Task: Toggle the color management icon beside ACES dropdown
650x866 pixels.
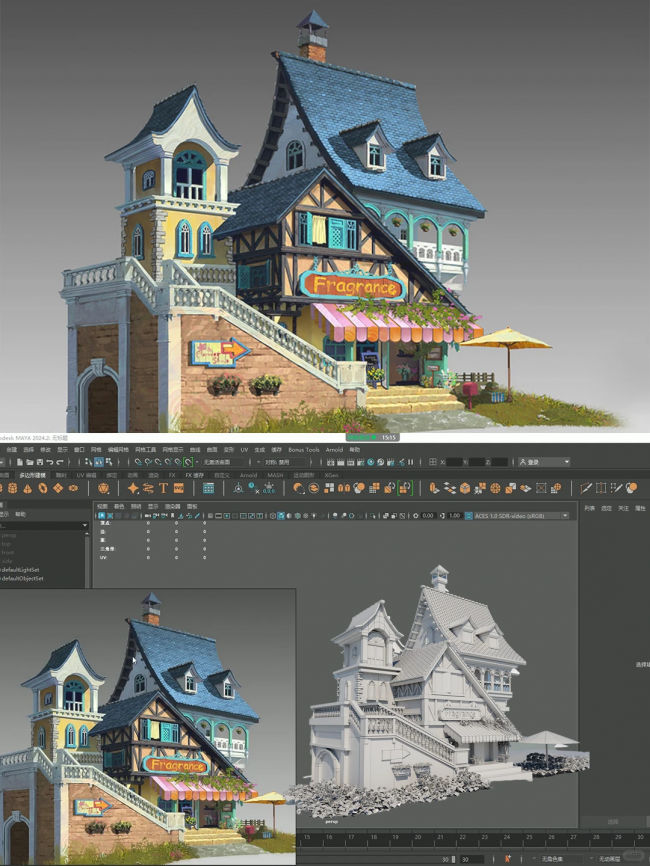Action: click(x=468, y=515)
